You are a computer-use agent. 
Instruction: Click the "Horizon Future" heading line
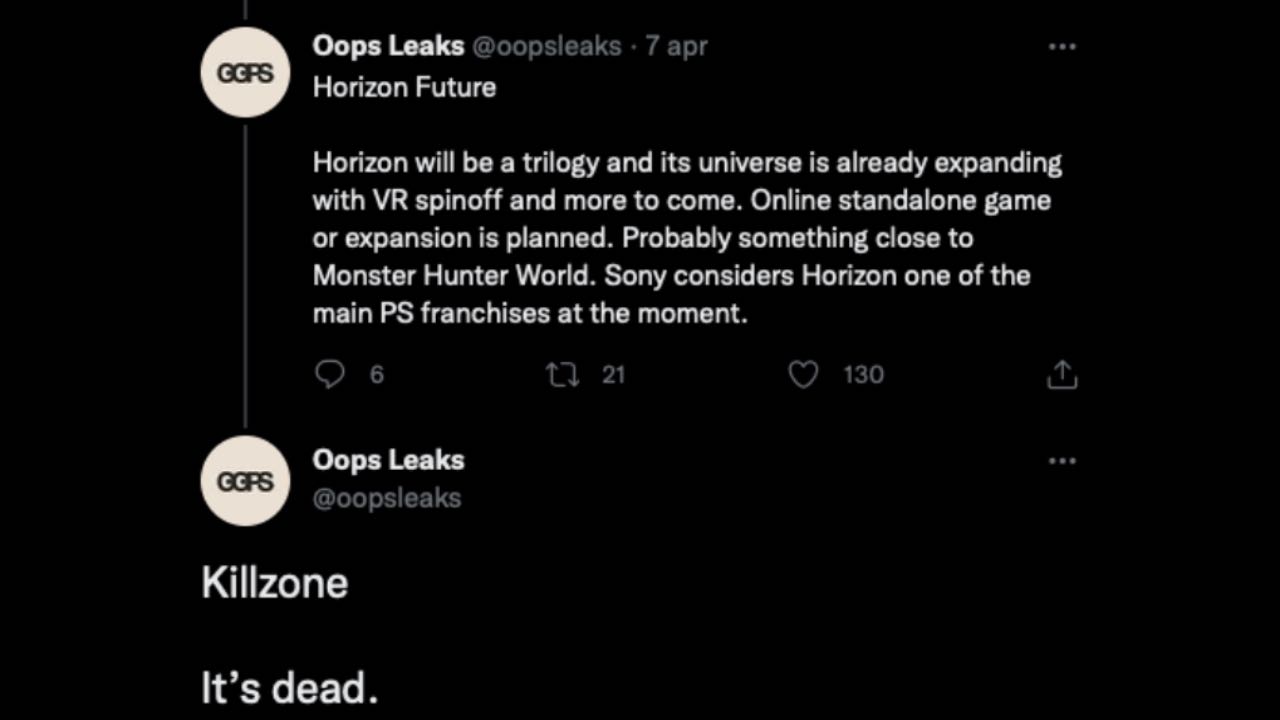click(404, 87)
